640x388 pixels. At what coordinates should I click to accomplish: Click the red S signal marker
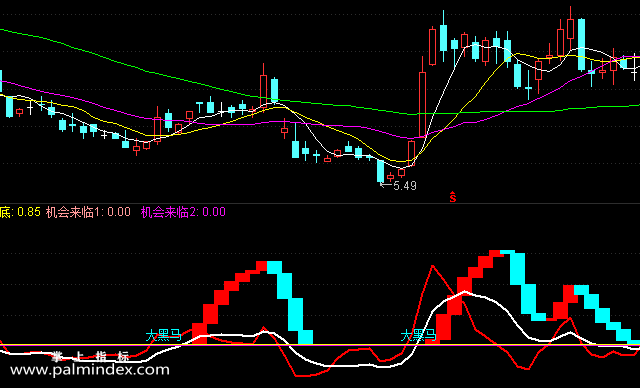pos(453,197)
